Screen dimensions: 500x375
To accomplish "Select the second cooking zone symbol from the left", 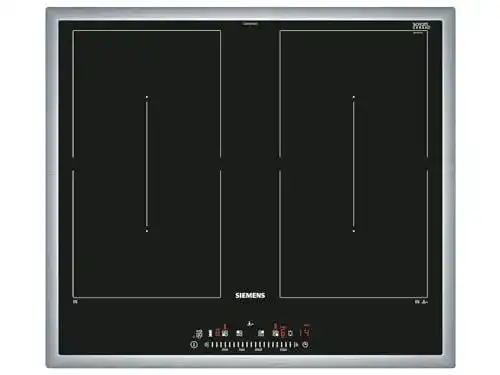I will pyautogui.click(x=239, y=333).
